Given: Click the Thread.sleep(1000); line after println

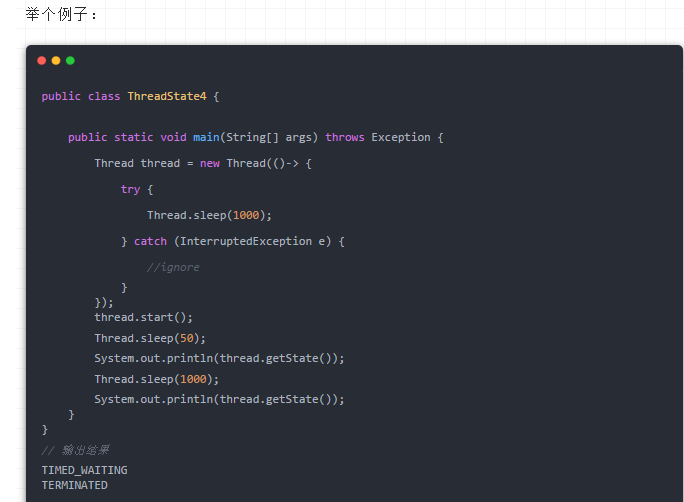Looking at the screenshot, I should click(157, 379).
